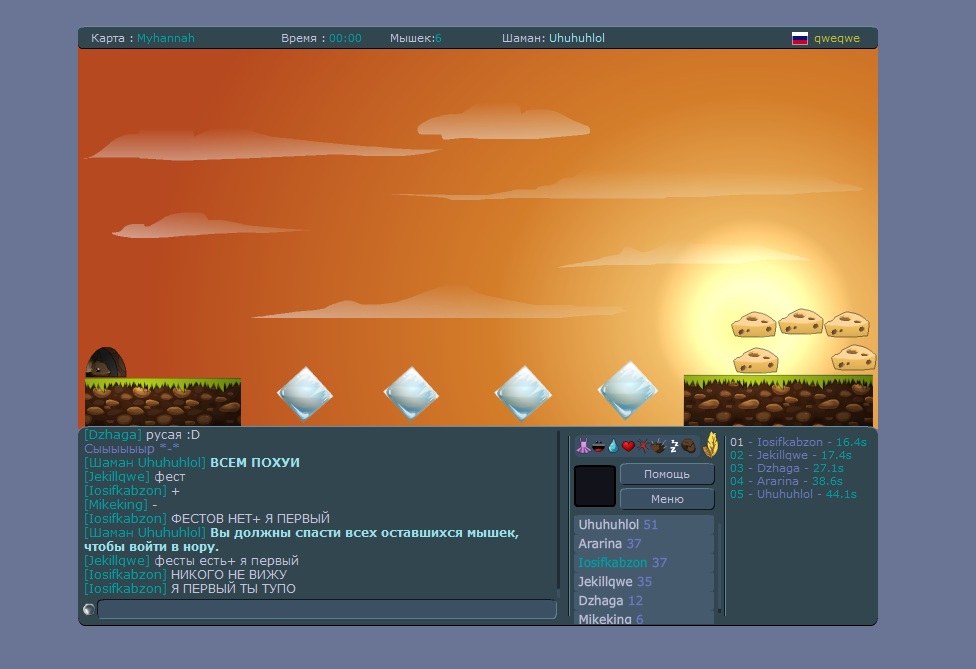Click the ice diamond nearest the cheese platform
Viewport: 976px width, 669px height.
coord(627,390)
